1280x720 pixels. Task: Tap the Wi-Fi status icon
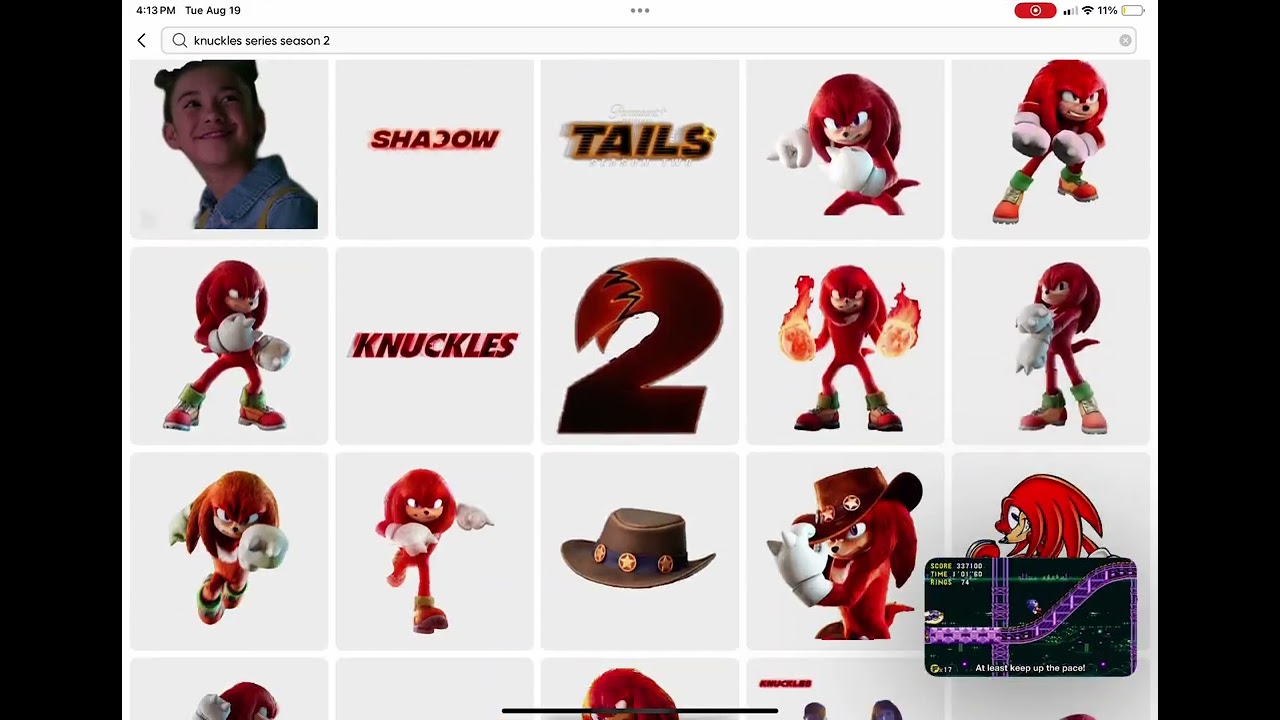[x=1087, y=11]
